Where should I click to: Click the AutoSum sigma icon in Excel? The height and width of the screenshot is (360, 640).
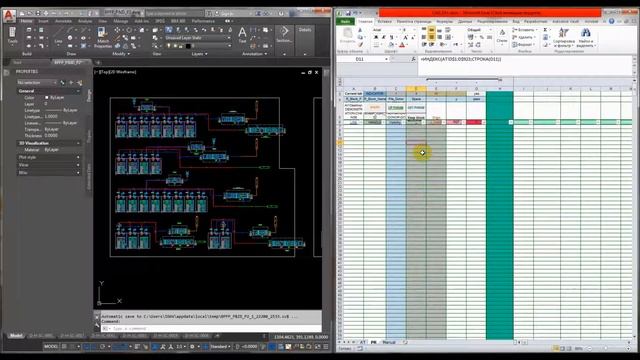click(x=545, y=30)
